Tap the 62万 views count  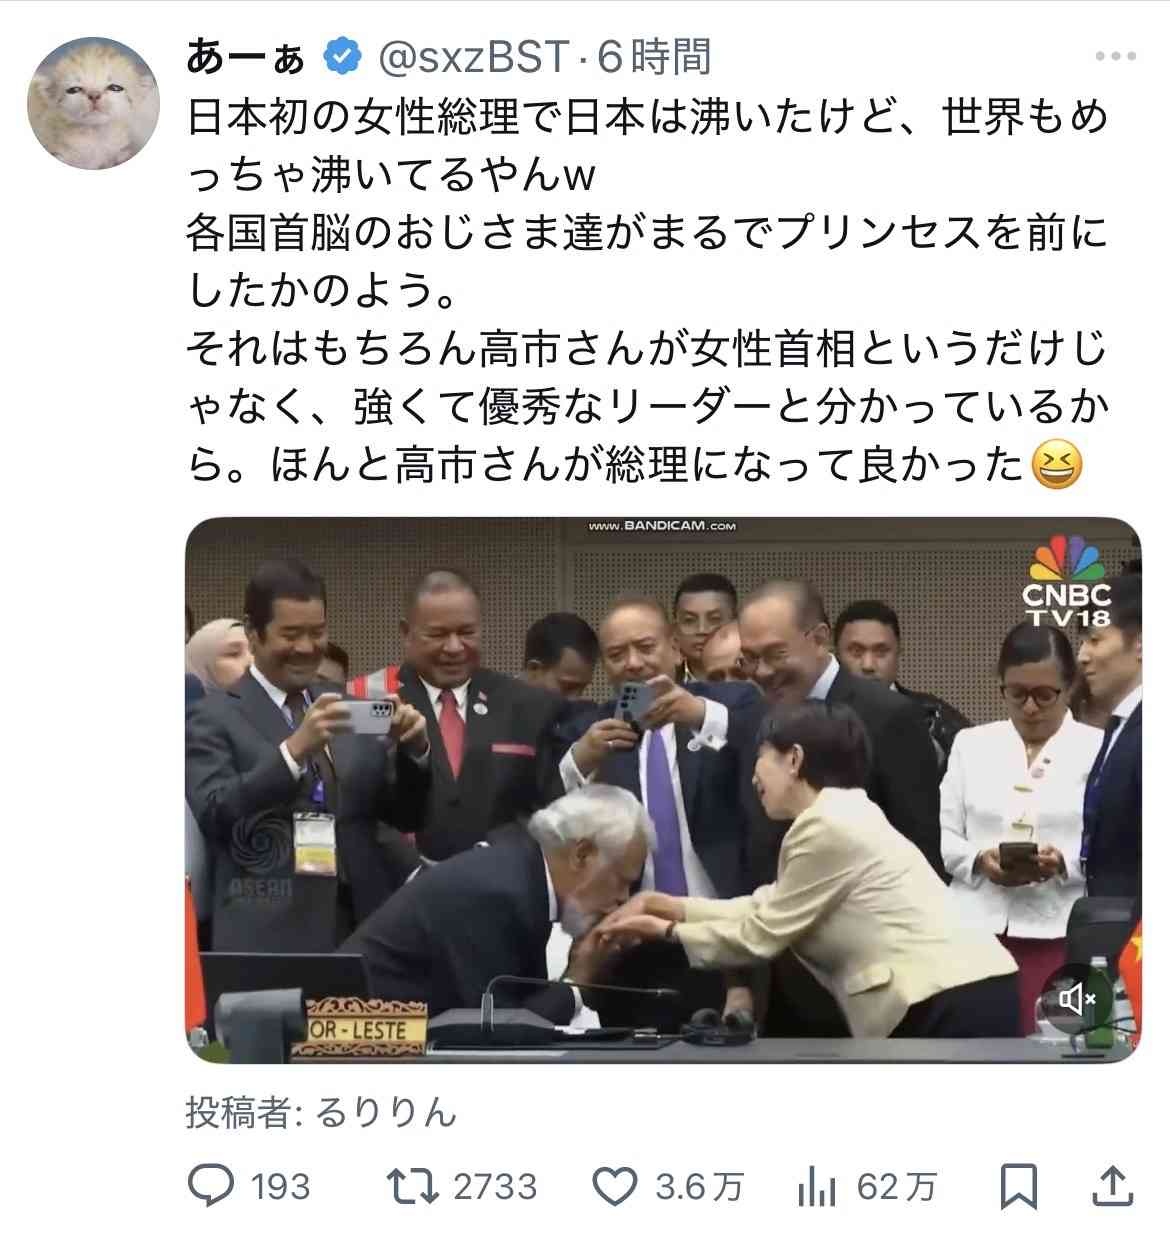click(897, 1187)
